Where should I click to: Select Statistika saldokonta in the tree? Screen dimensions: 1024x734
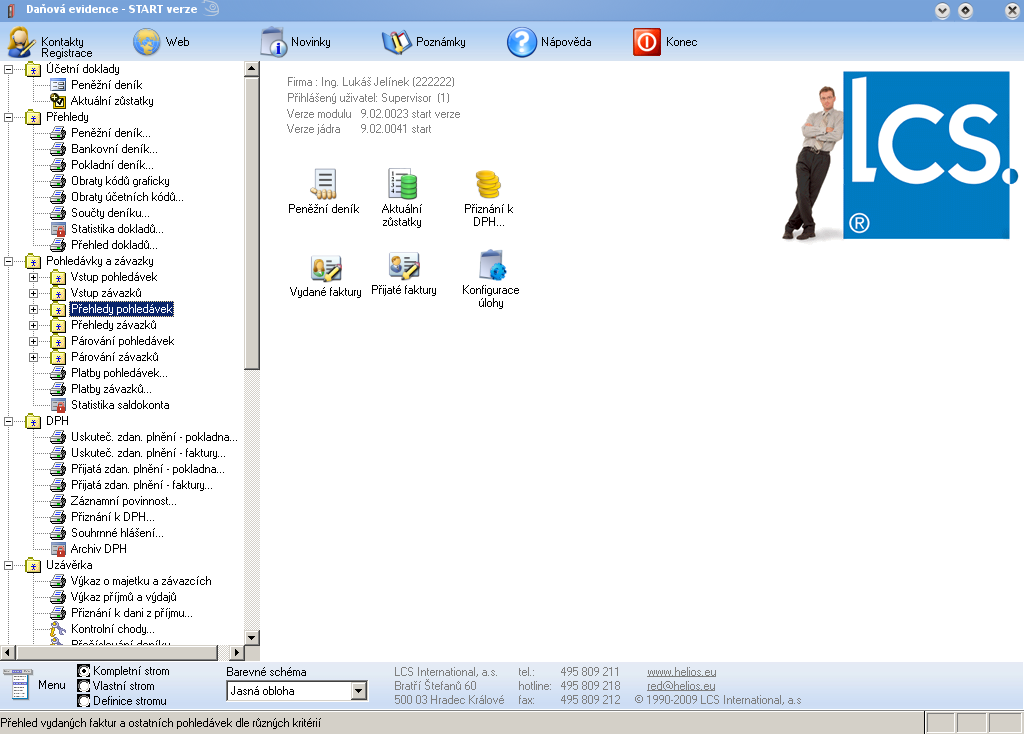tap(119, 405)
